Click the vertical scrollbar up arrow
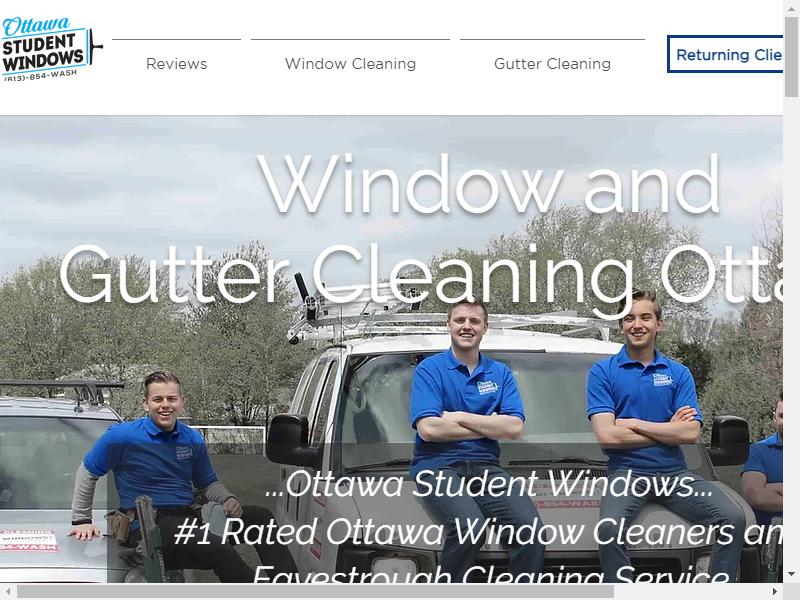The image size is (800, 600). (791, 6)
